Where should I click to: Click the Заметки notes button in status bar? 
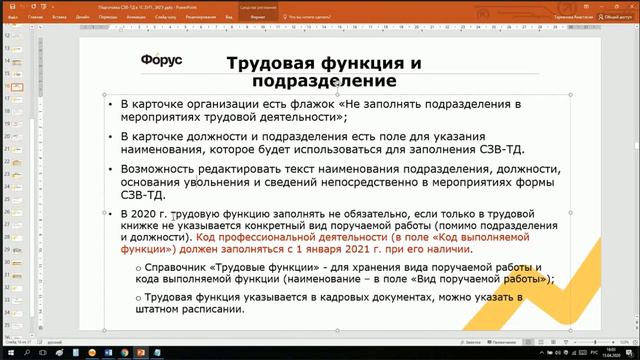pyautogui.click(x=471, y=342)
